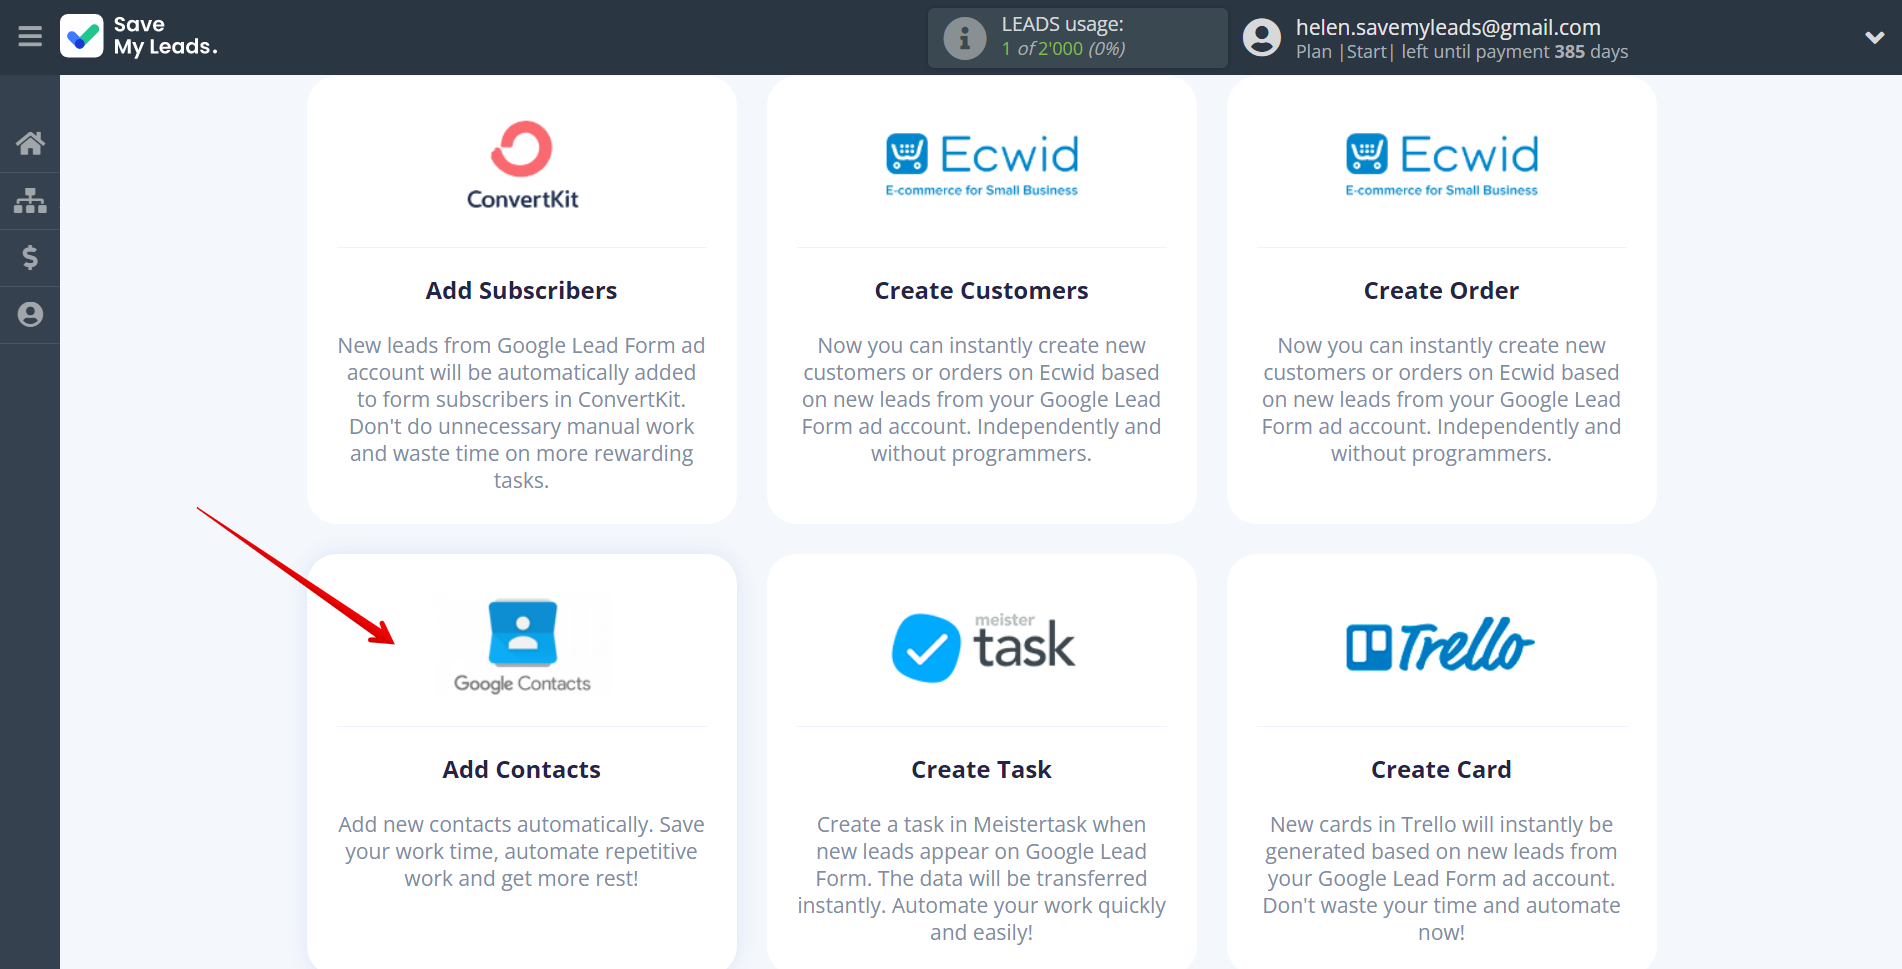Select the Ecwid logo for Create Order
This screenshot has width=1902, height=969.
pos(1441,165)
